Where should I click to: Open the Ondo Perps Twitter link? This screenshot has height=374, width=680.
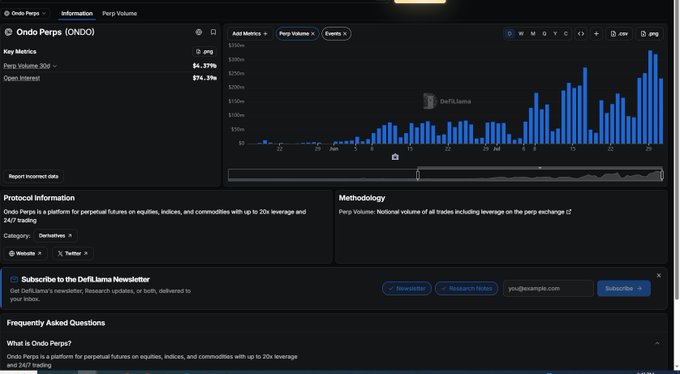[x=73, y=253]
